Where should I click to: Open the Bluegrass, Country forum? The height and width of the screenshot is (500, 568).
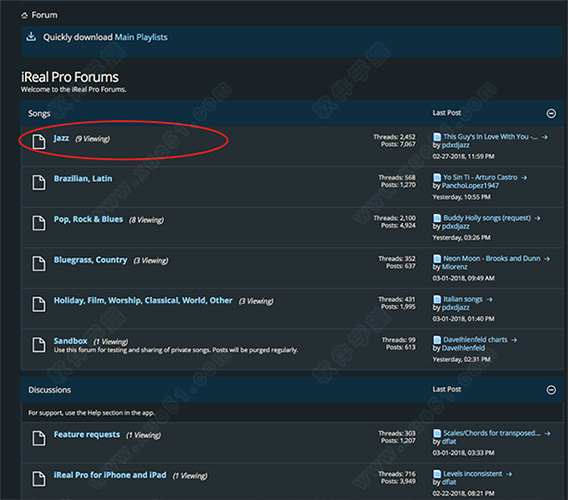click(91, 260)
